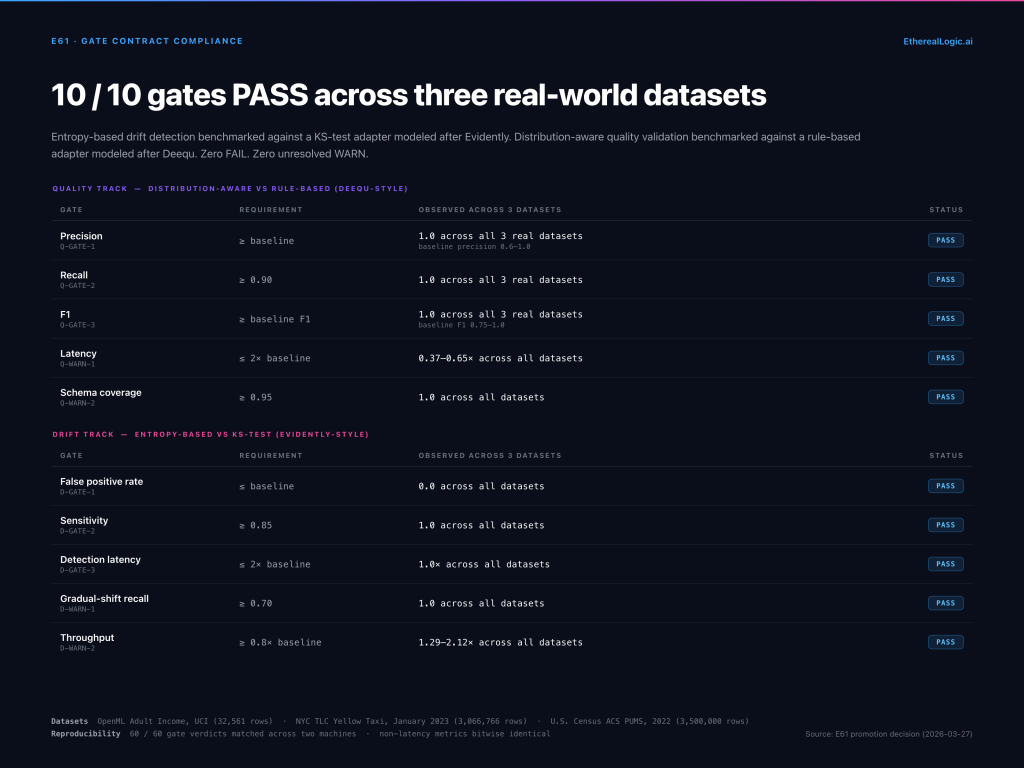Select the Throughput PASS badge
The image size is (1024, 768).
click(945, 642)
